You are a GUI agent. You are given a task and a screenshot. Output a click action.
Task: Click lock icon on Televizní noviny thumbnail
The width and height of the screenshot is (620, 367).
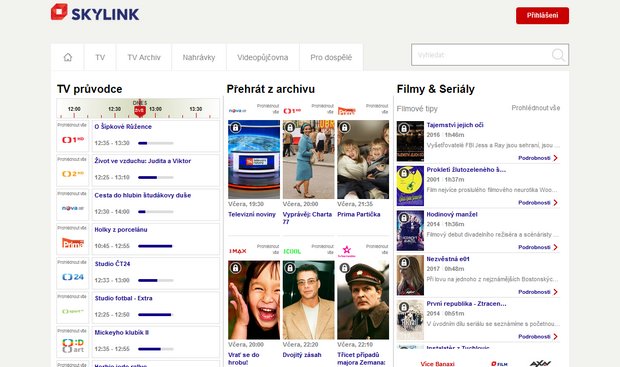[235, 127]
